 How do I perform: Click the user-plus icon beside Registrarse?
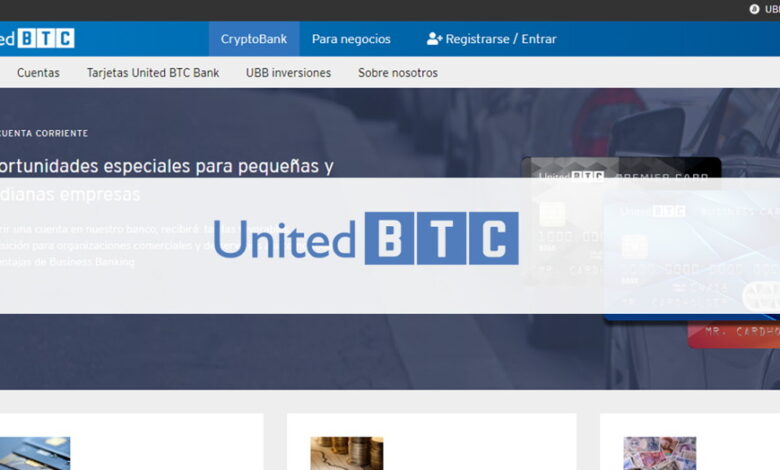pos(434,39)
